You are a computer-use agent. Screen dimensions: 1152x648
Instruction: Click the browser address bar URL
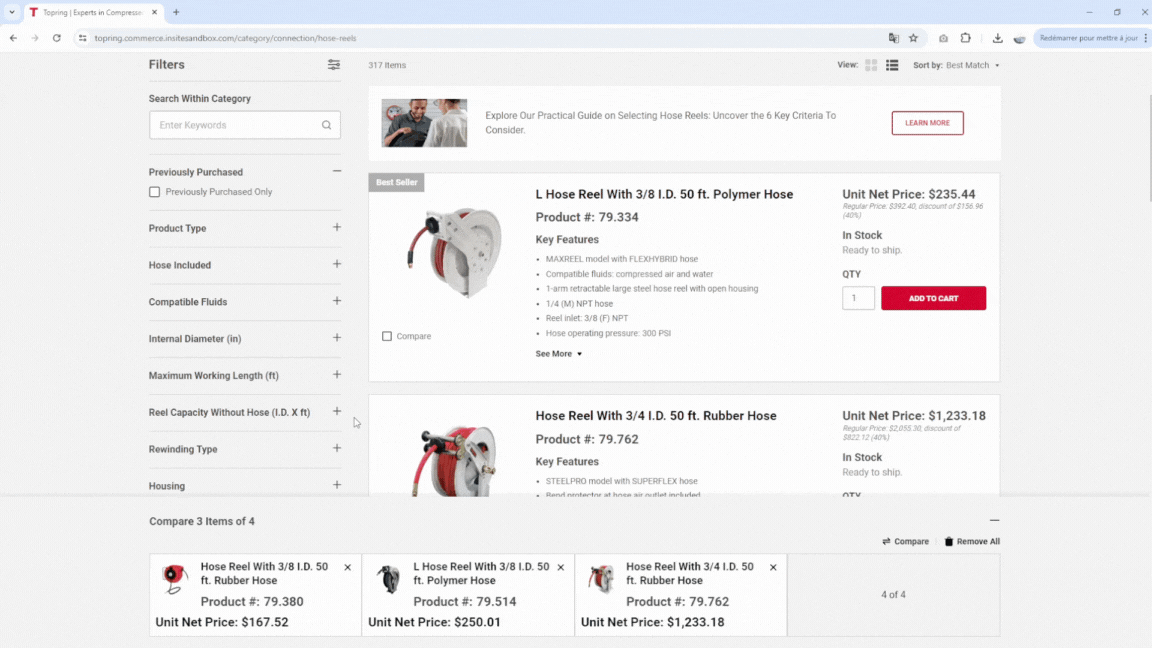tap(225, 38)
